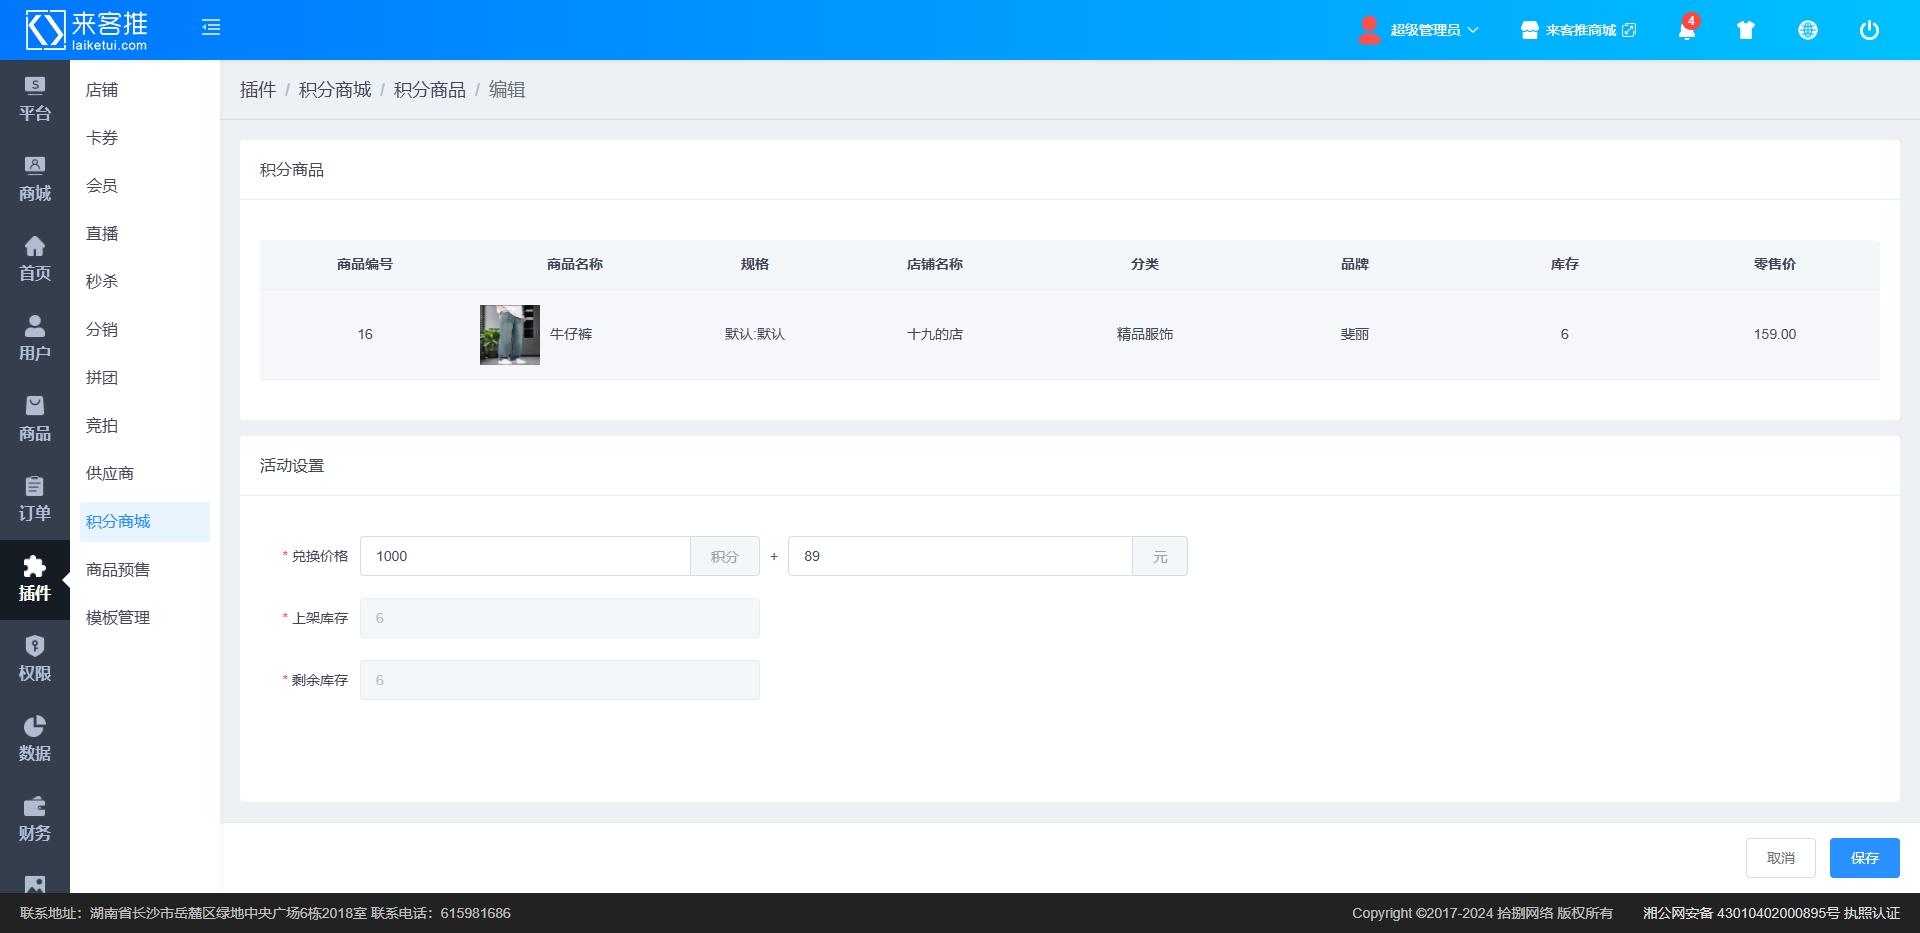Open the 来客推商城 external store link
Image resolution: width=1920 pixels, height=933 pixels.
pyautogui.click(x=1580, y=30)
